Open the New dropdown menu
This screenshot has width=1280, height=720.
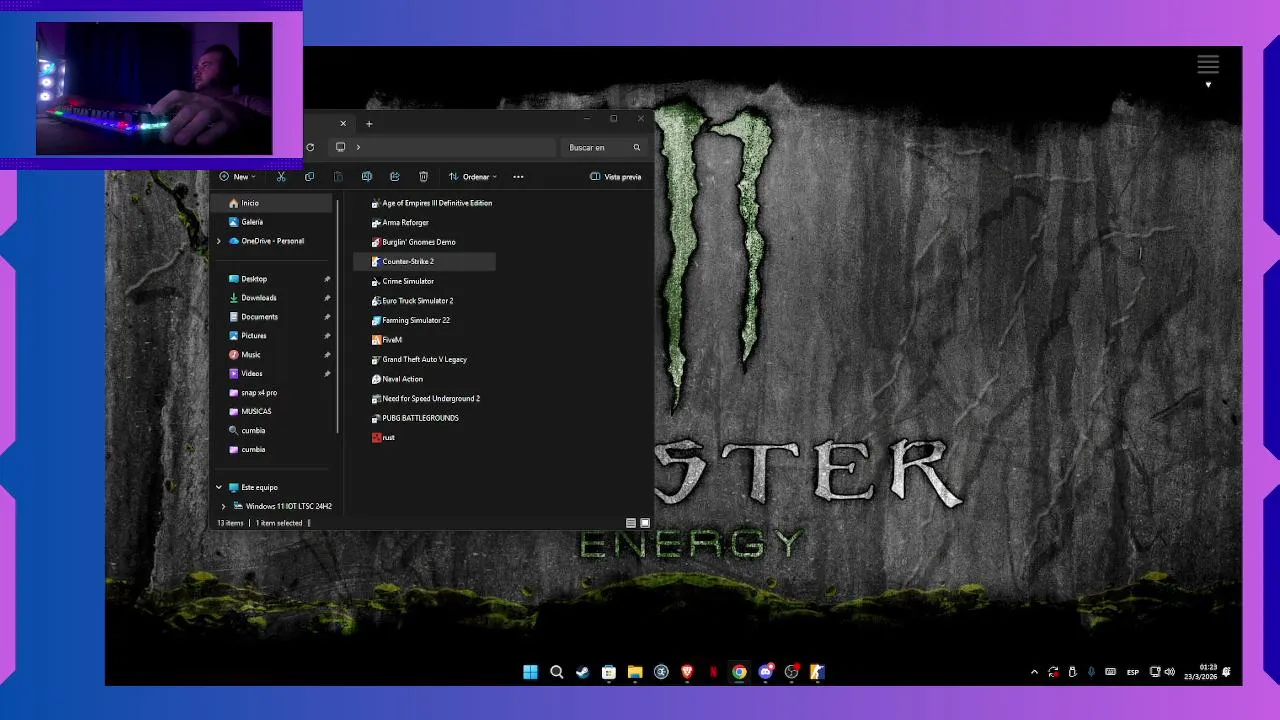[x=238, y=177]
